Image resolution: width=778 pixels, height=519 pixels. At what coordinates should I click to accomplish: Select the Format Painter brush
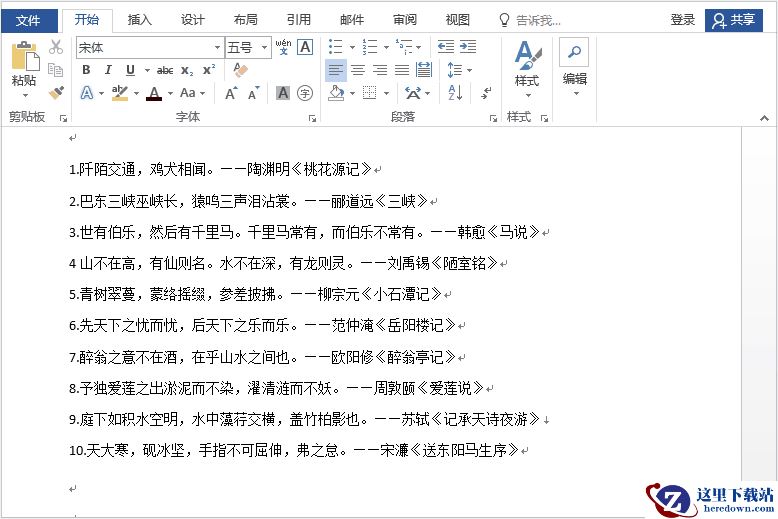56,92
